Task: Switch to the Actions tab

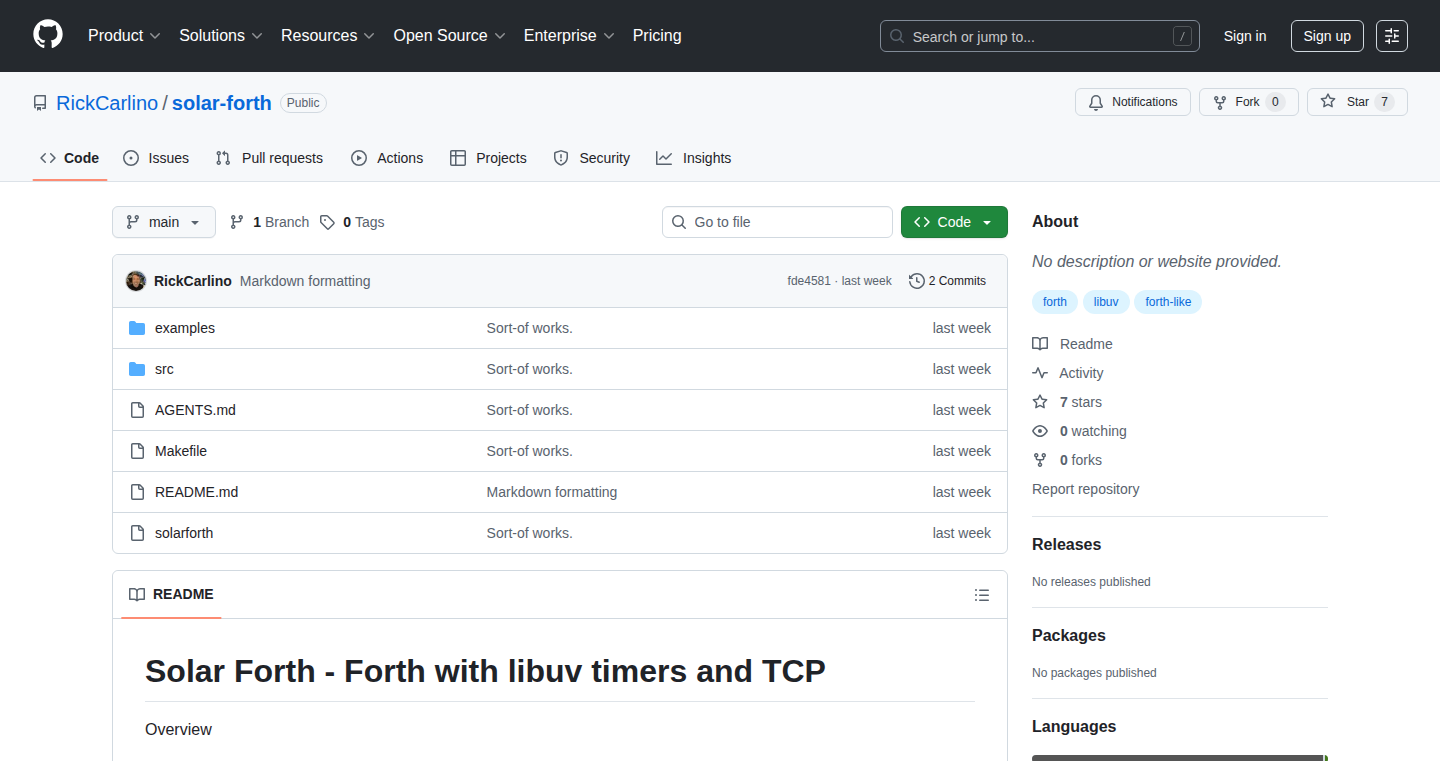Action: tap(387, 158)
